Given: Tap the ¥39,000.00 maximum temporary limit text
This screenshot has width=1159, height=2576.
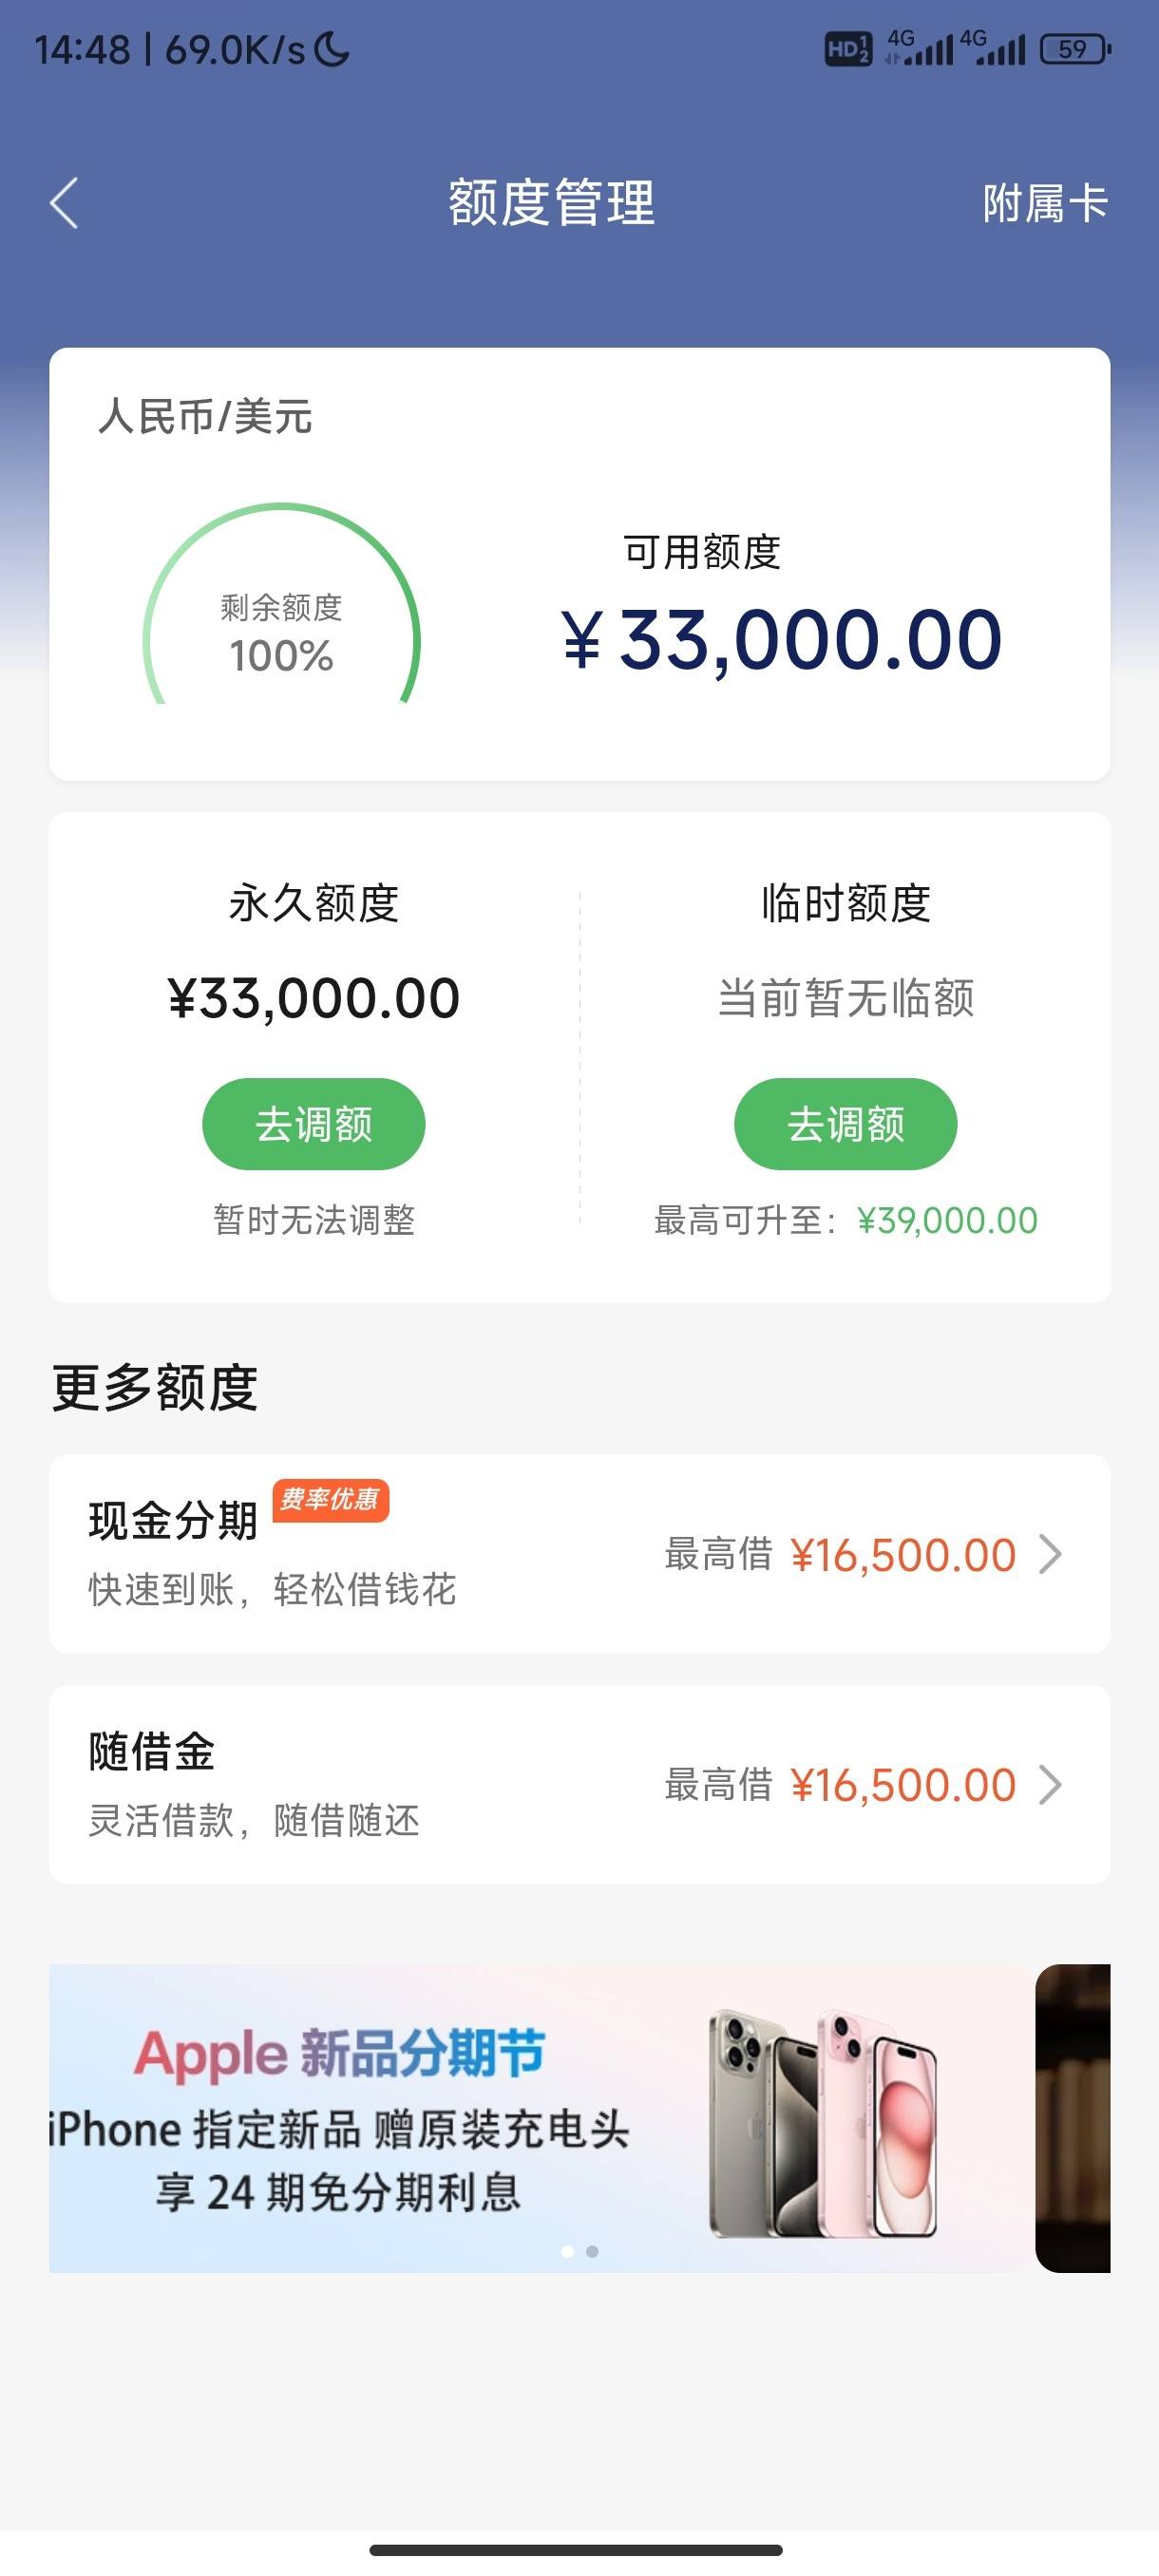Looking at the screenshot, I should [947, 1220].
